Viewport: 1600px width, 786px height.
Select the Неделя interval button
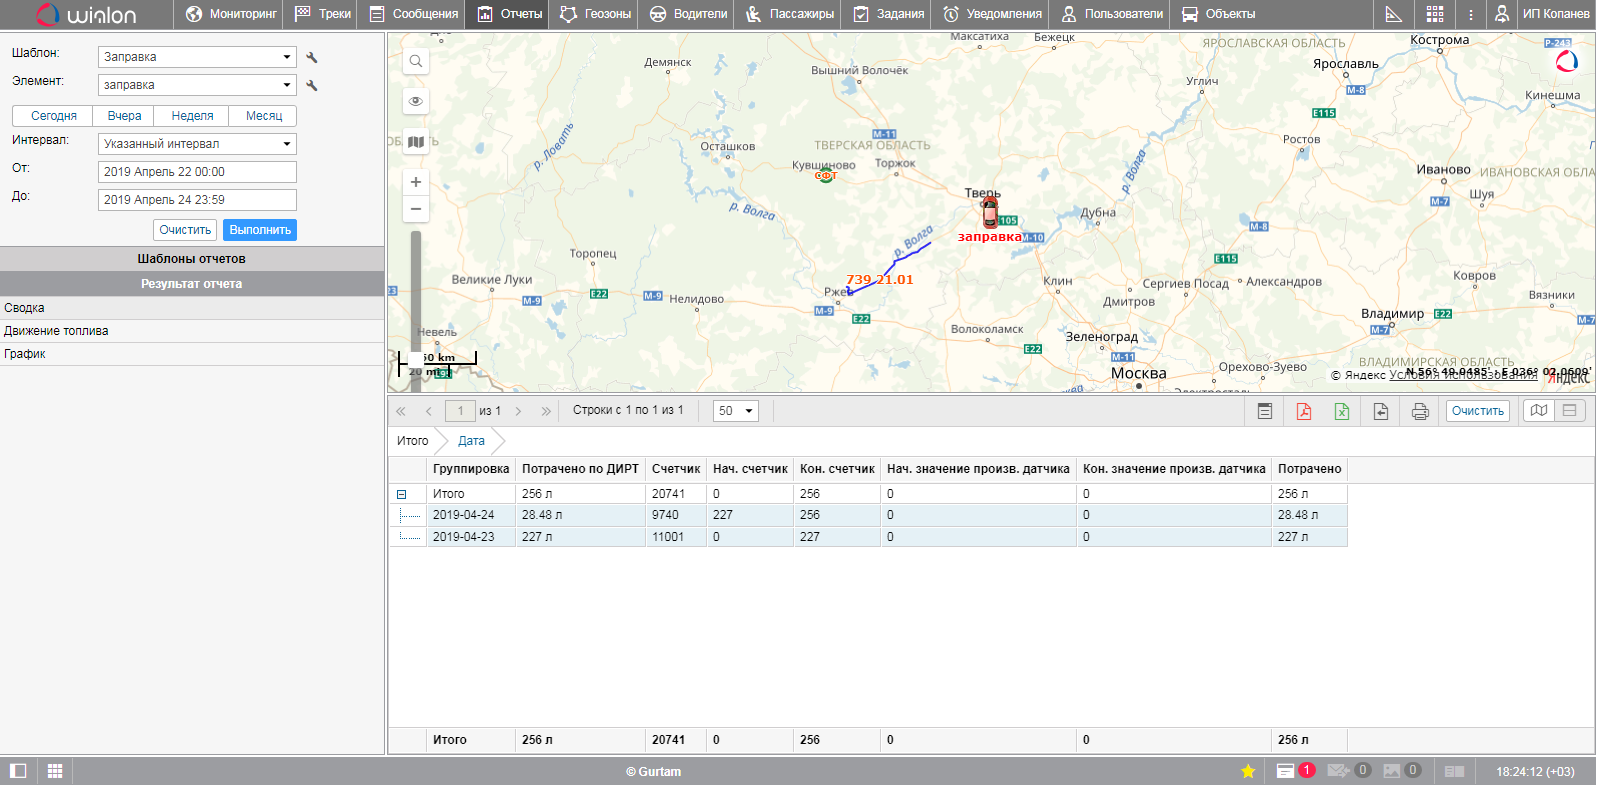pos(192,116)
